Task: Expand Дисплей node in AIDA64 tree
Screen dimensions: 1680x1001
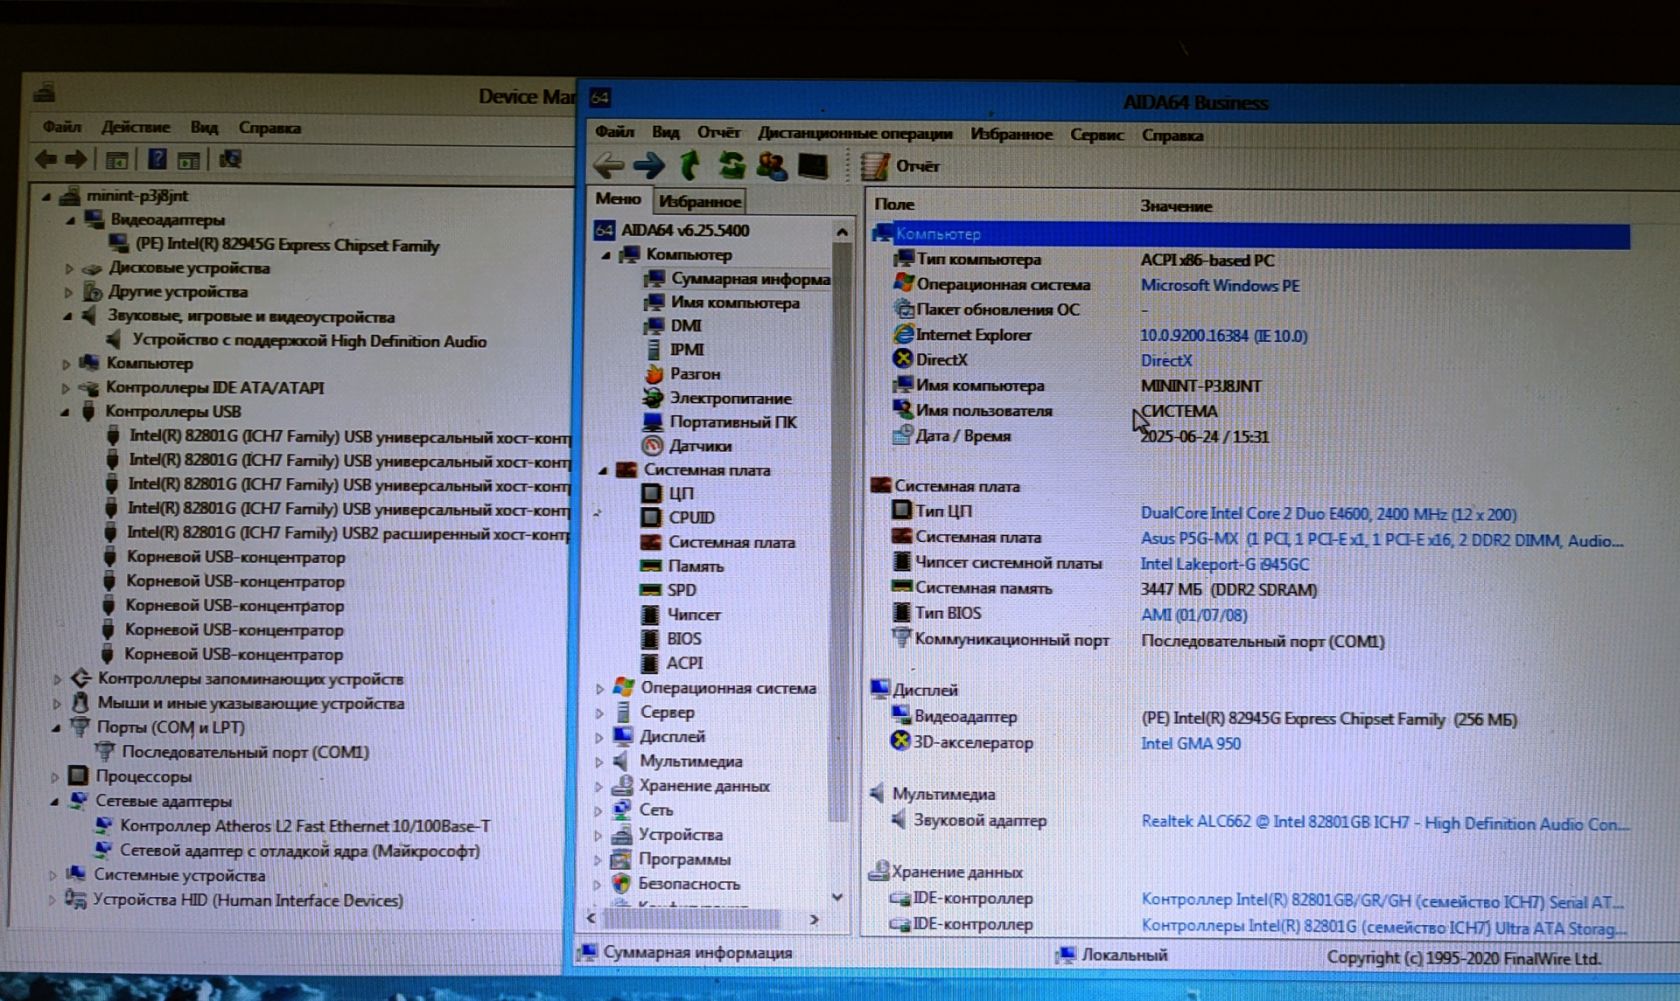Action: 600,737
